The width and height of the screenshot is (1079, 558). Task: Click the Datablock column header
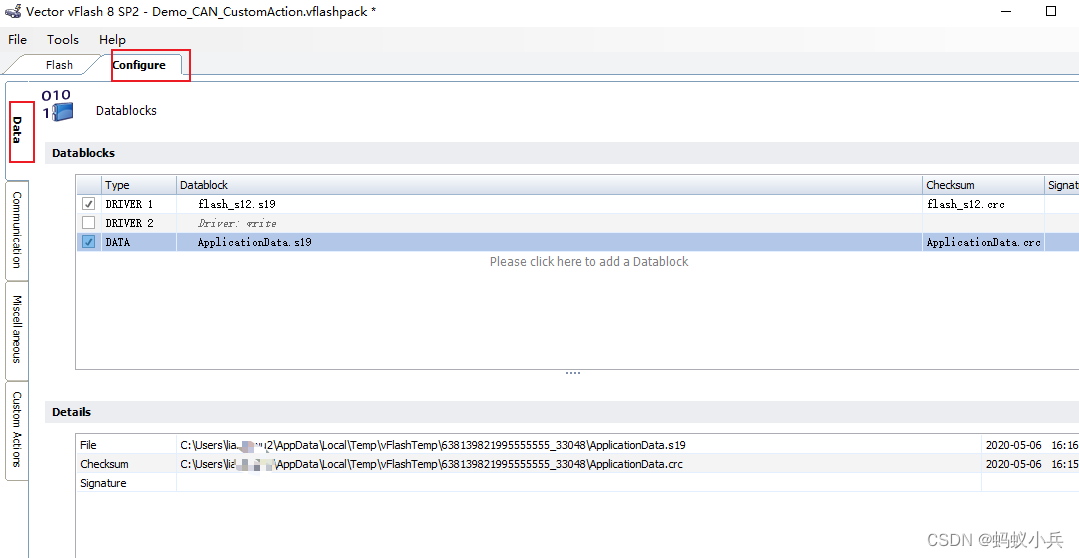[549, 185]
